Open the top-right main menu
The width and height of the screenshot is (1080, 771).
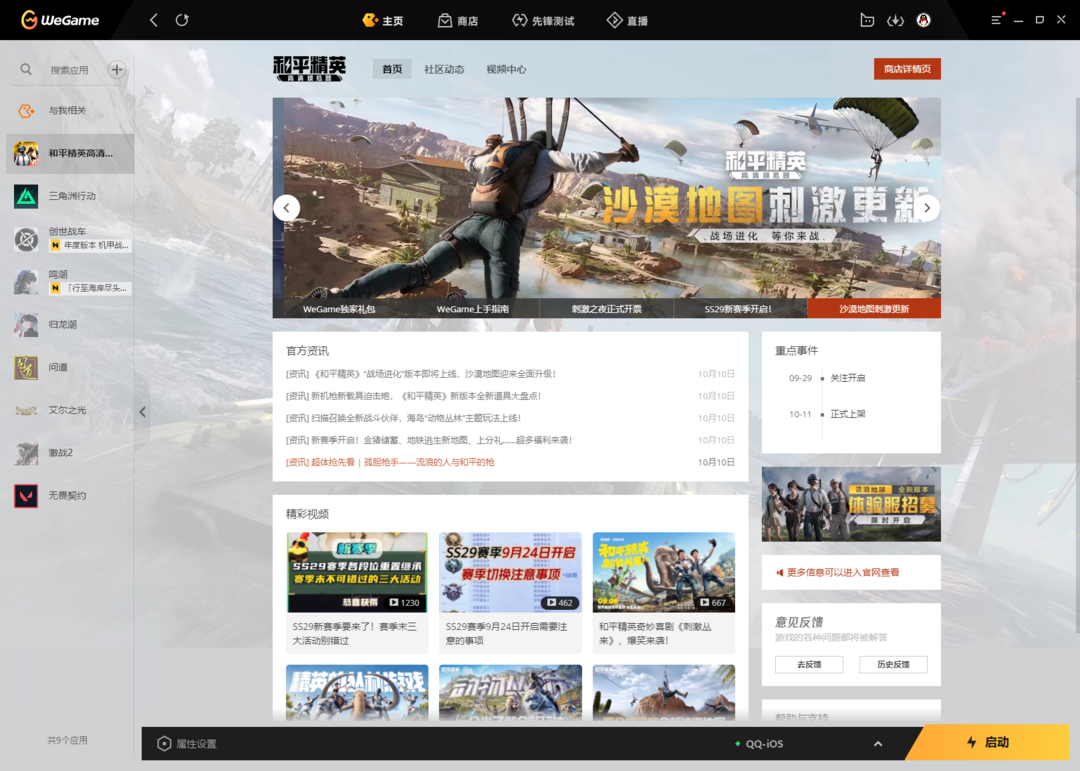(996, 20)
